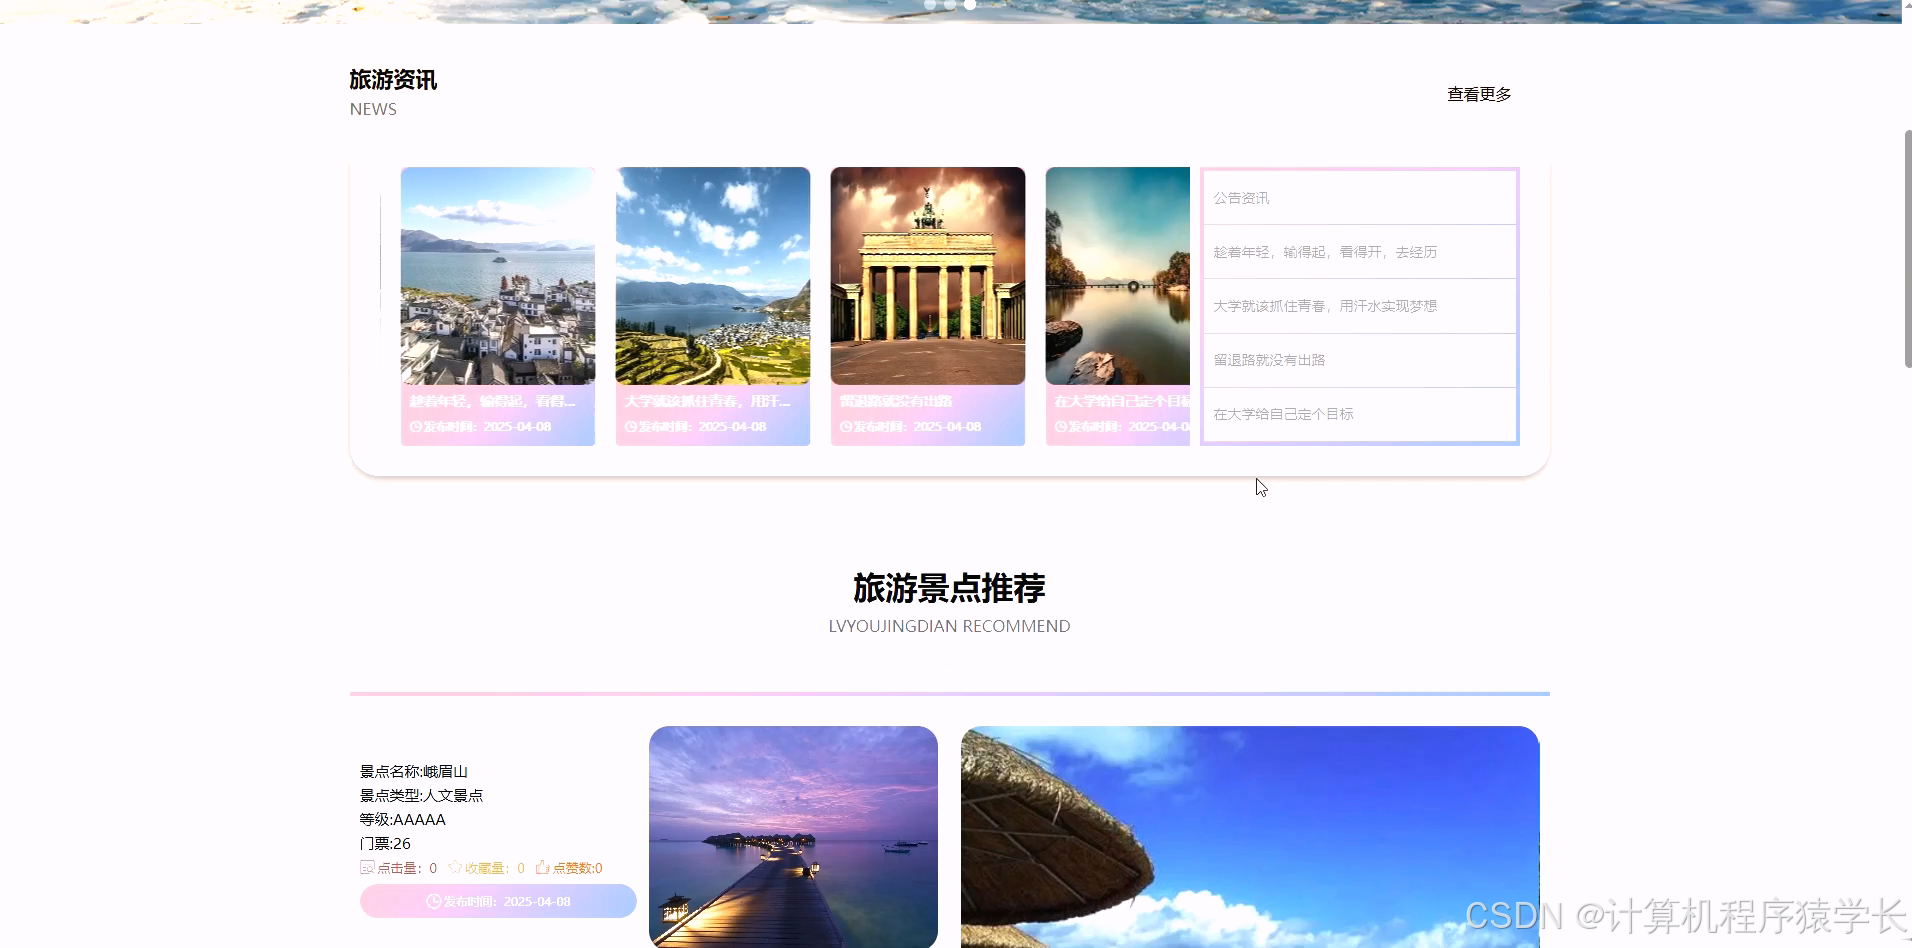Image resolution: width=1912 pixels, height=948 pixels.
Task: Click the clock icon on the 留退路就没有出路 card
Action: pyautogui.click(x=845, y=426)
